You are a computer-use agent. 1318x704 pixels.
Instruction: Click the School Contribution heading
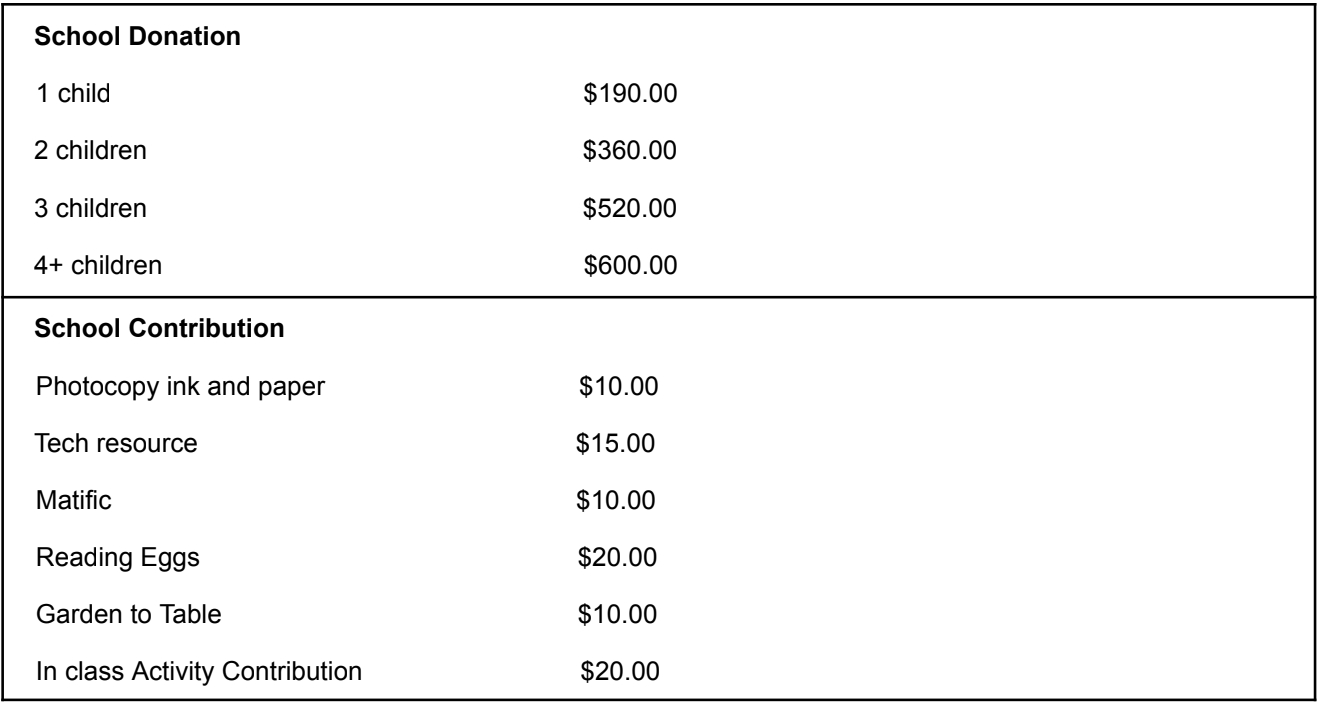pos(126,332)
